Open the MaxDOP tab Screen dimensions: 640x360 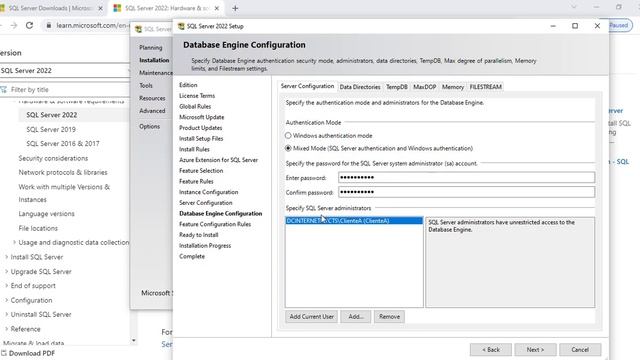point(424,87)
